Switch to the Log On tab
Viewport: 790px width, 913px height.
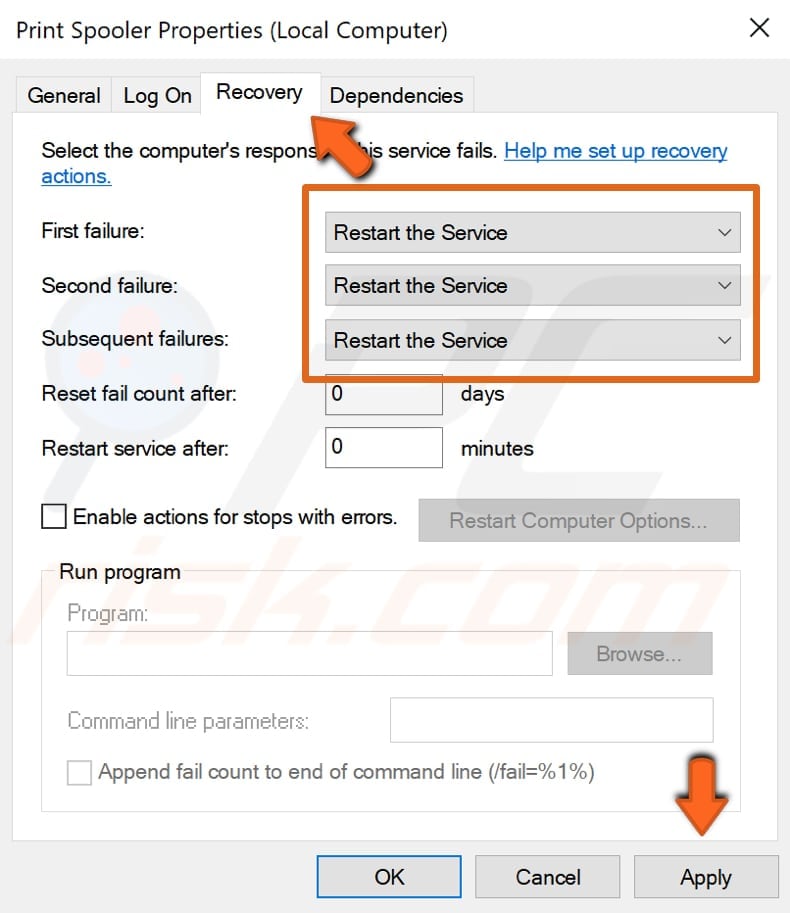[x=156, y=95]
